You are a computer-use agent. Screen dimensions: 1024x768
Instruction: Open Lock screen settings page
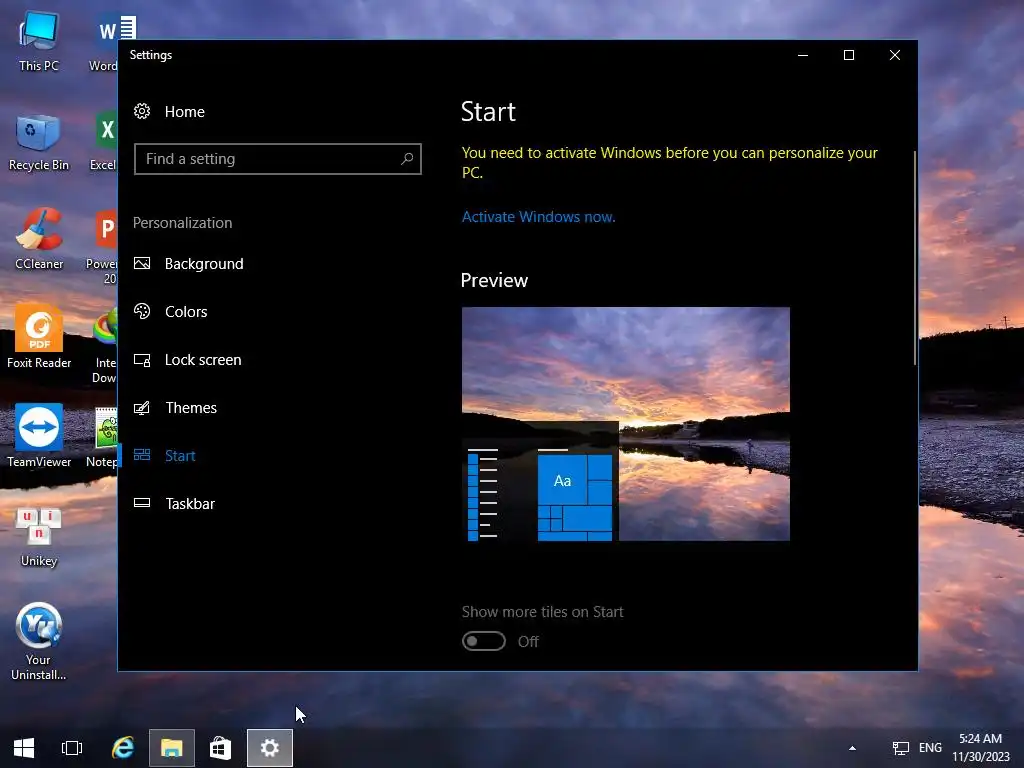tap(203, 360)
